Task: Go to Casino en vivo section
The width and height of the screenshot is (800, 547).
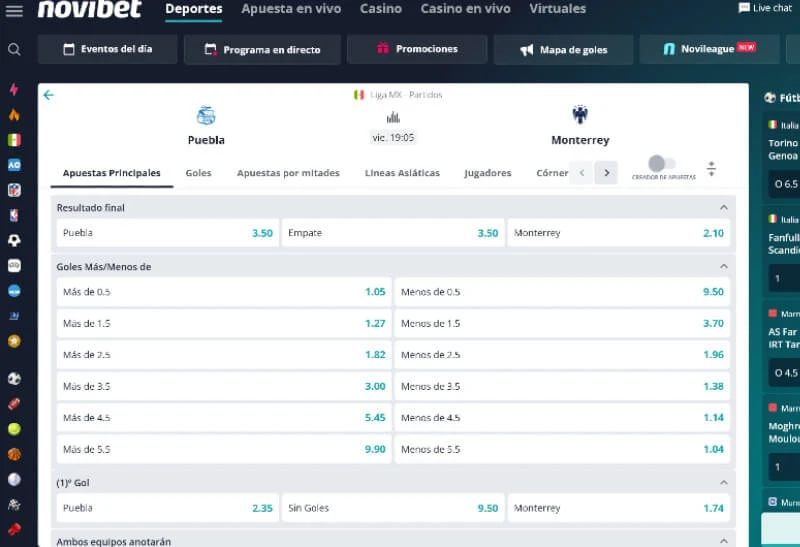Action: click(x=465, y=9)
